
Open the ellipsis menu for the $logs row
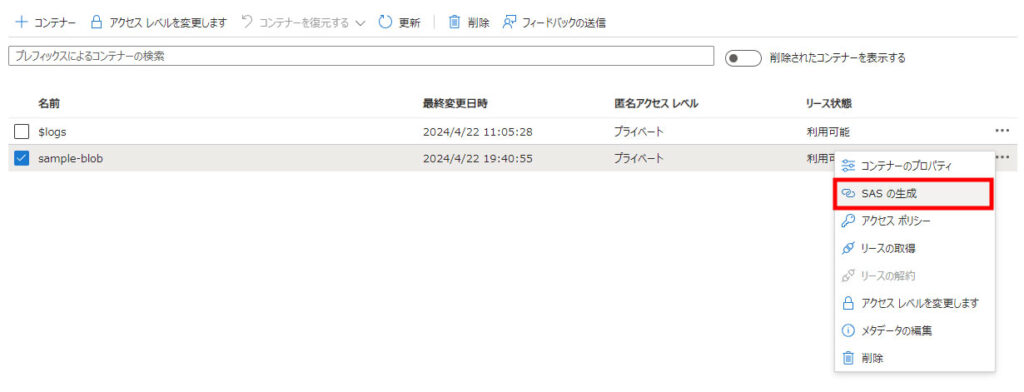1002,131
